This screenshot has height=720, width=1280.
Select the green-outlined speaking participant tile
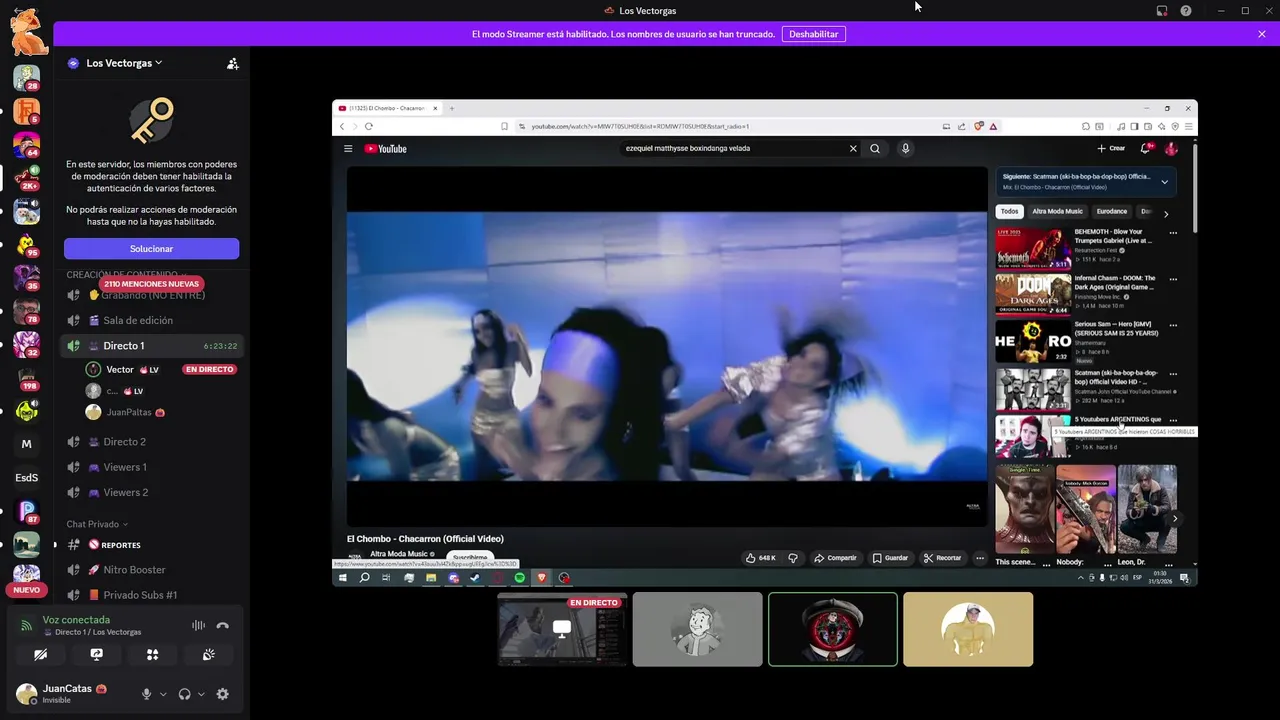pos(833,629)
